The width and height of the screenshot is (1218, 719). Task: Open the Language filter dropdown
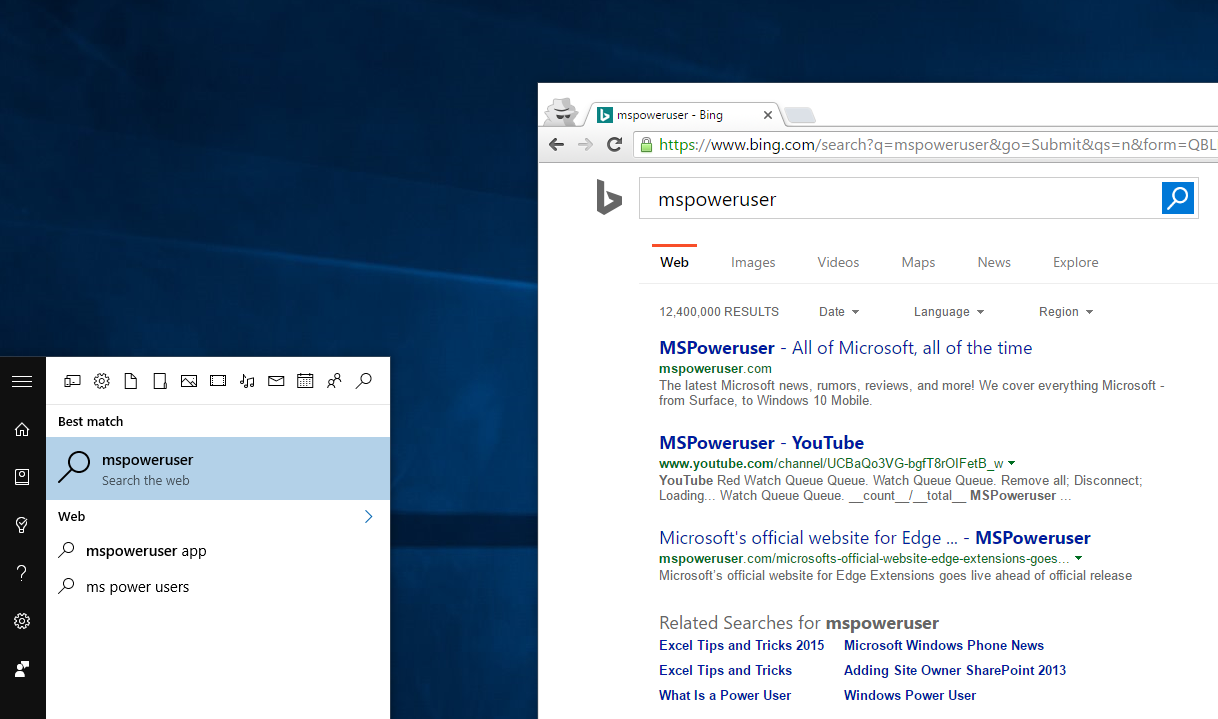tap(949, 312)
